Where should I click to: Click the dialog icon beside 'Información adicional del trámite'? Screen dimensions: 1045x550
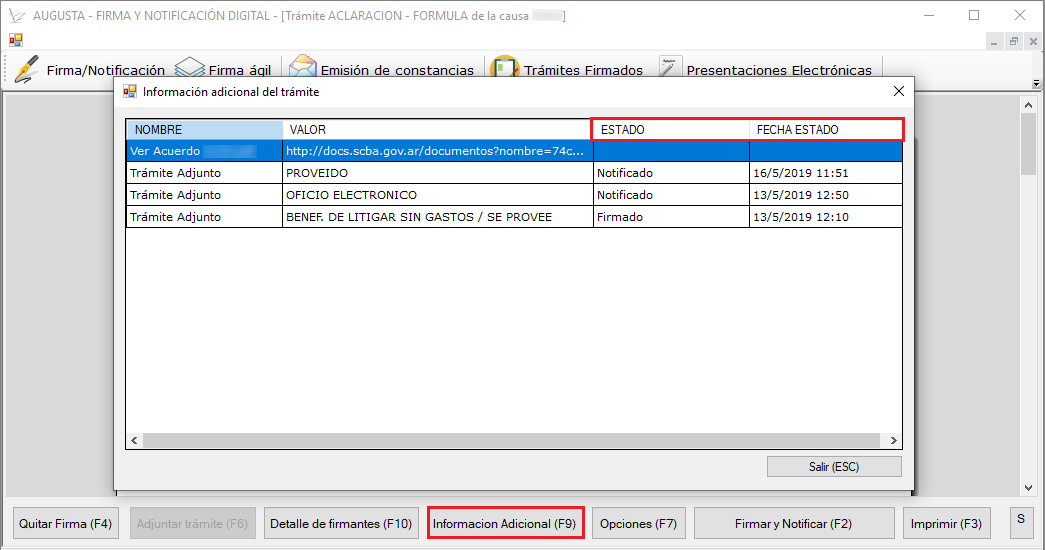pos(129,91)
